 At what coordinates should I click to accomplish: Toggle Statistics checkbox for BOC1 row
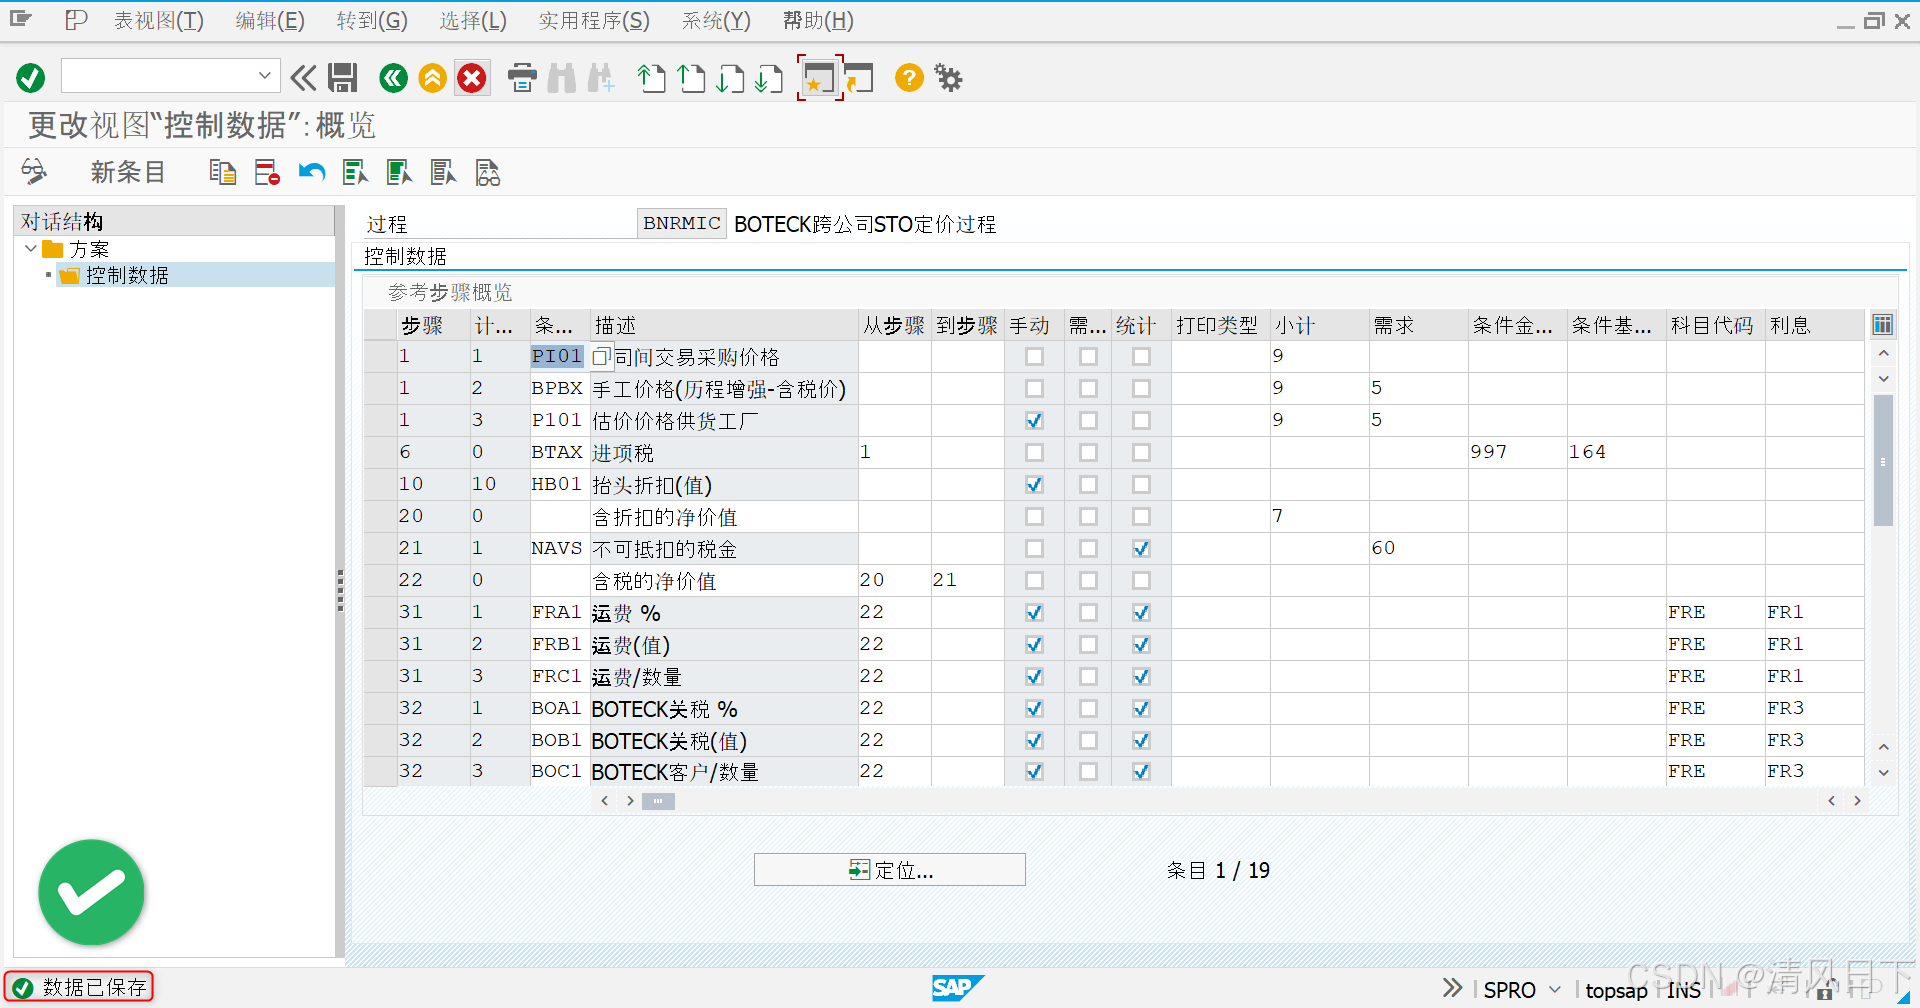pos(1141,771)
